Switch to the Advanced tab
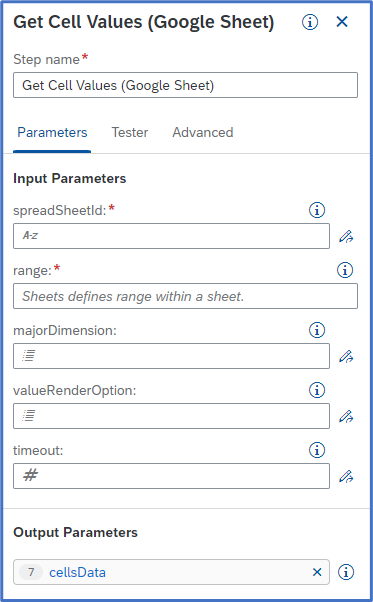373x602 pixels. pos(203,132)
